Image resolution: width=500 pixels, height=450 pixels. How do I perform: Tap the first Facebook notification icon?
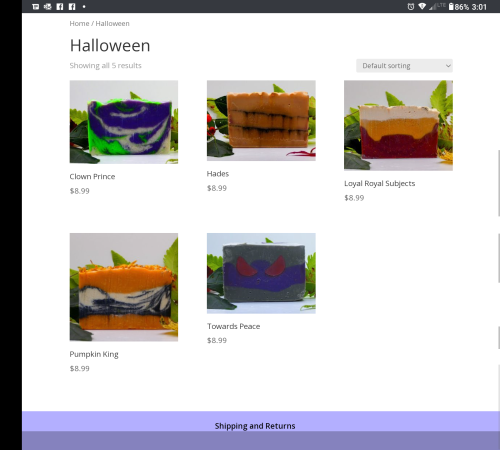click(60, 6)
